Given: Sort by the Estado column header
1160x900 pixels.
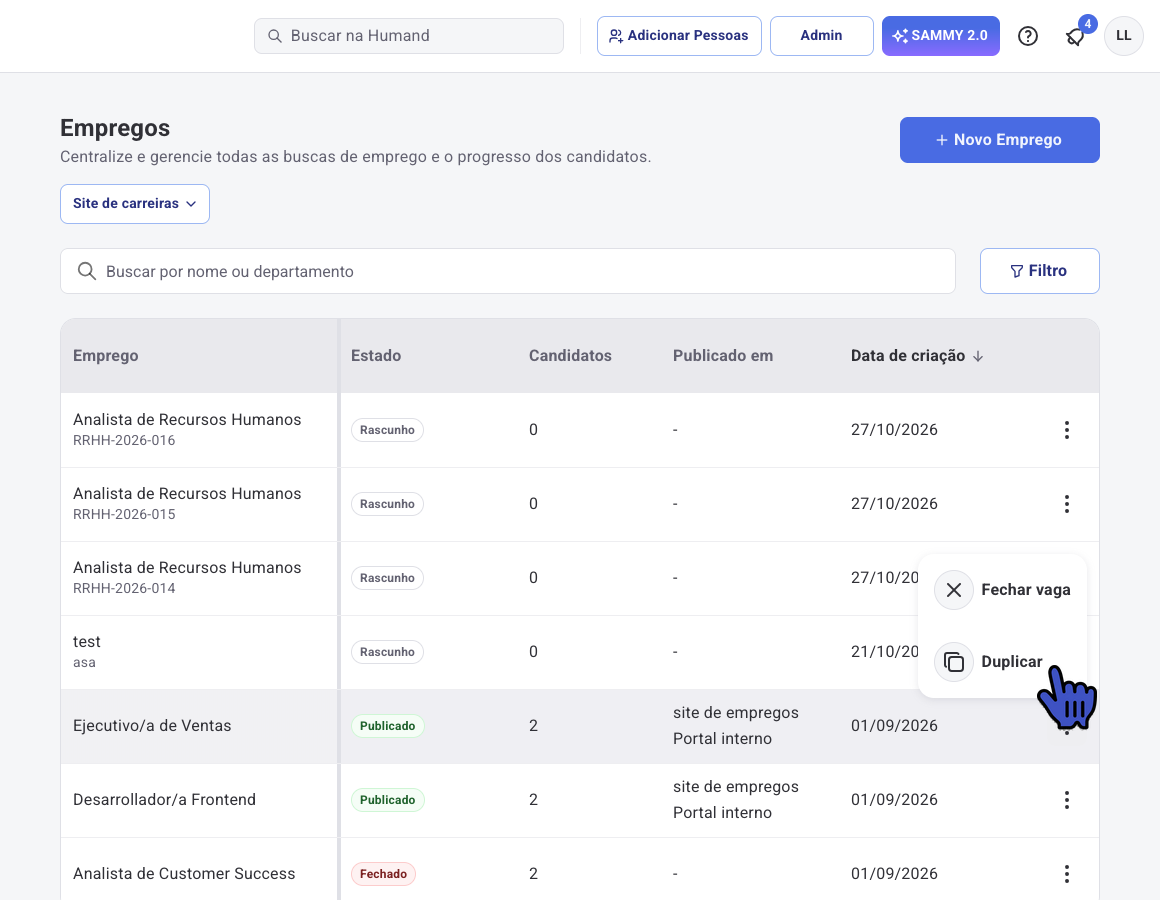Looking at the screenshot, I should point(376,356).
